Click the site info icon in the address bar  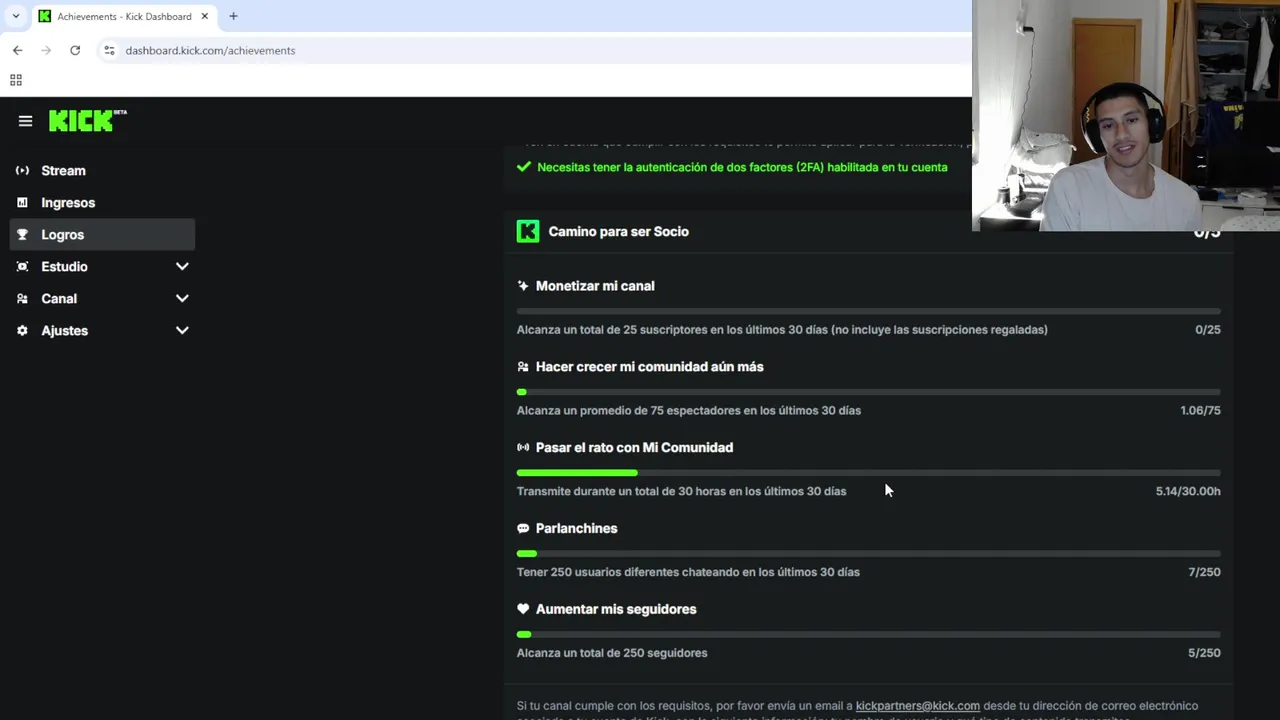[x=109, y=50]
